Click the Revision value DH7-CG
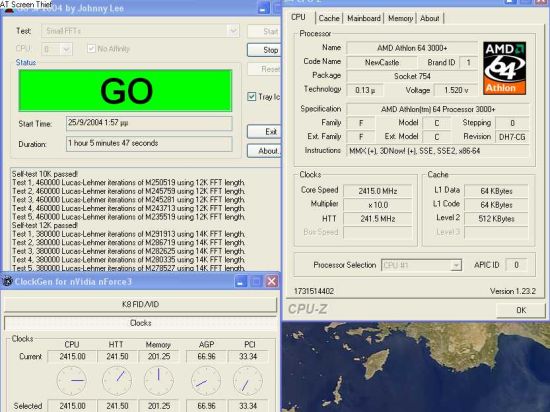This screenshot has height=412, width=550. click(512, 137)
